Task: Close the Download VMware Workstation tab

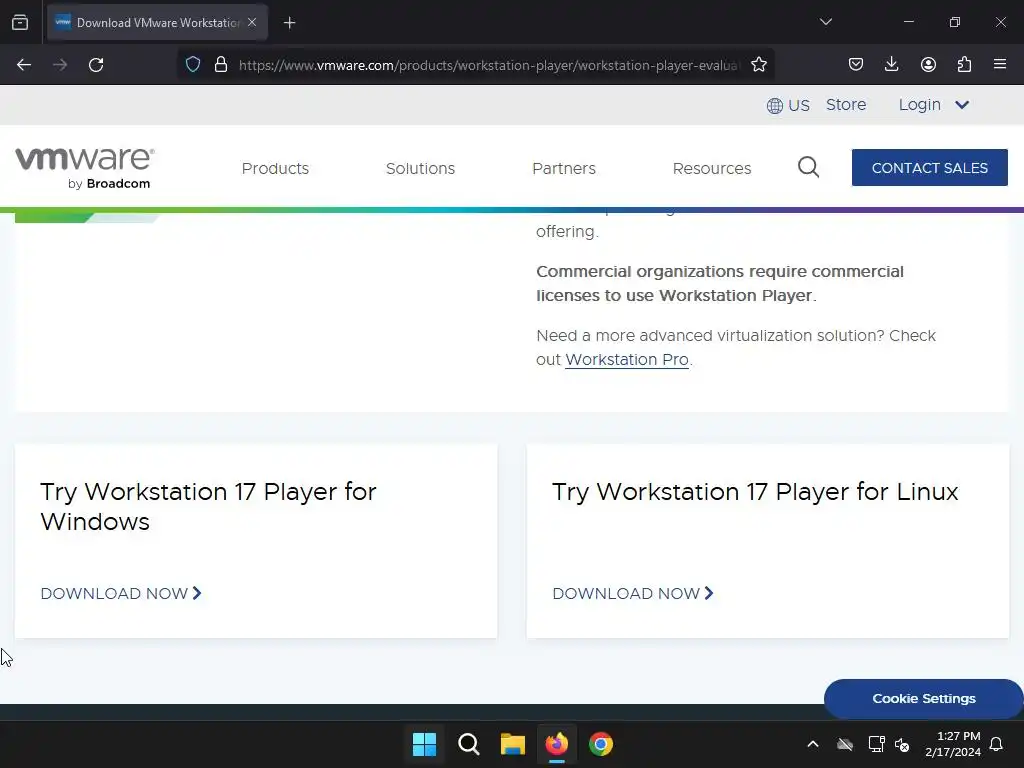Action: 252,22
